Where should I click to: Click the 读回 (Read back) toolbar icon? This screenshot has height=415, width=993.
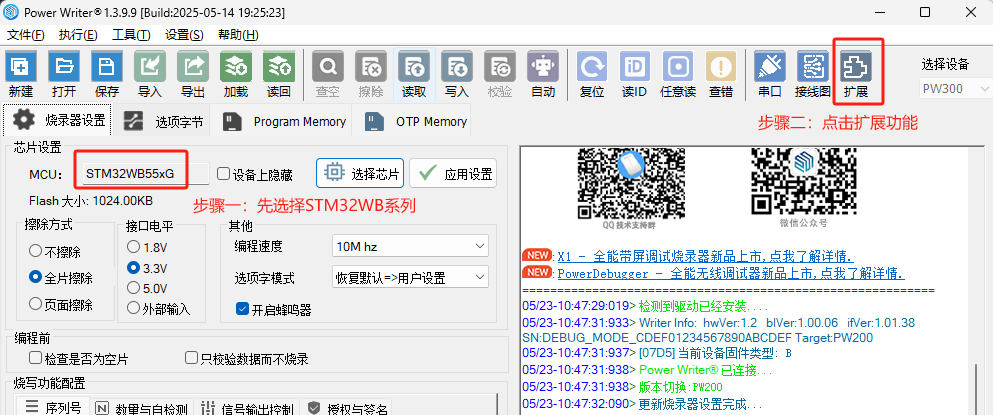279,67
